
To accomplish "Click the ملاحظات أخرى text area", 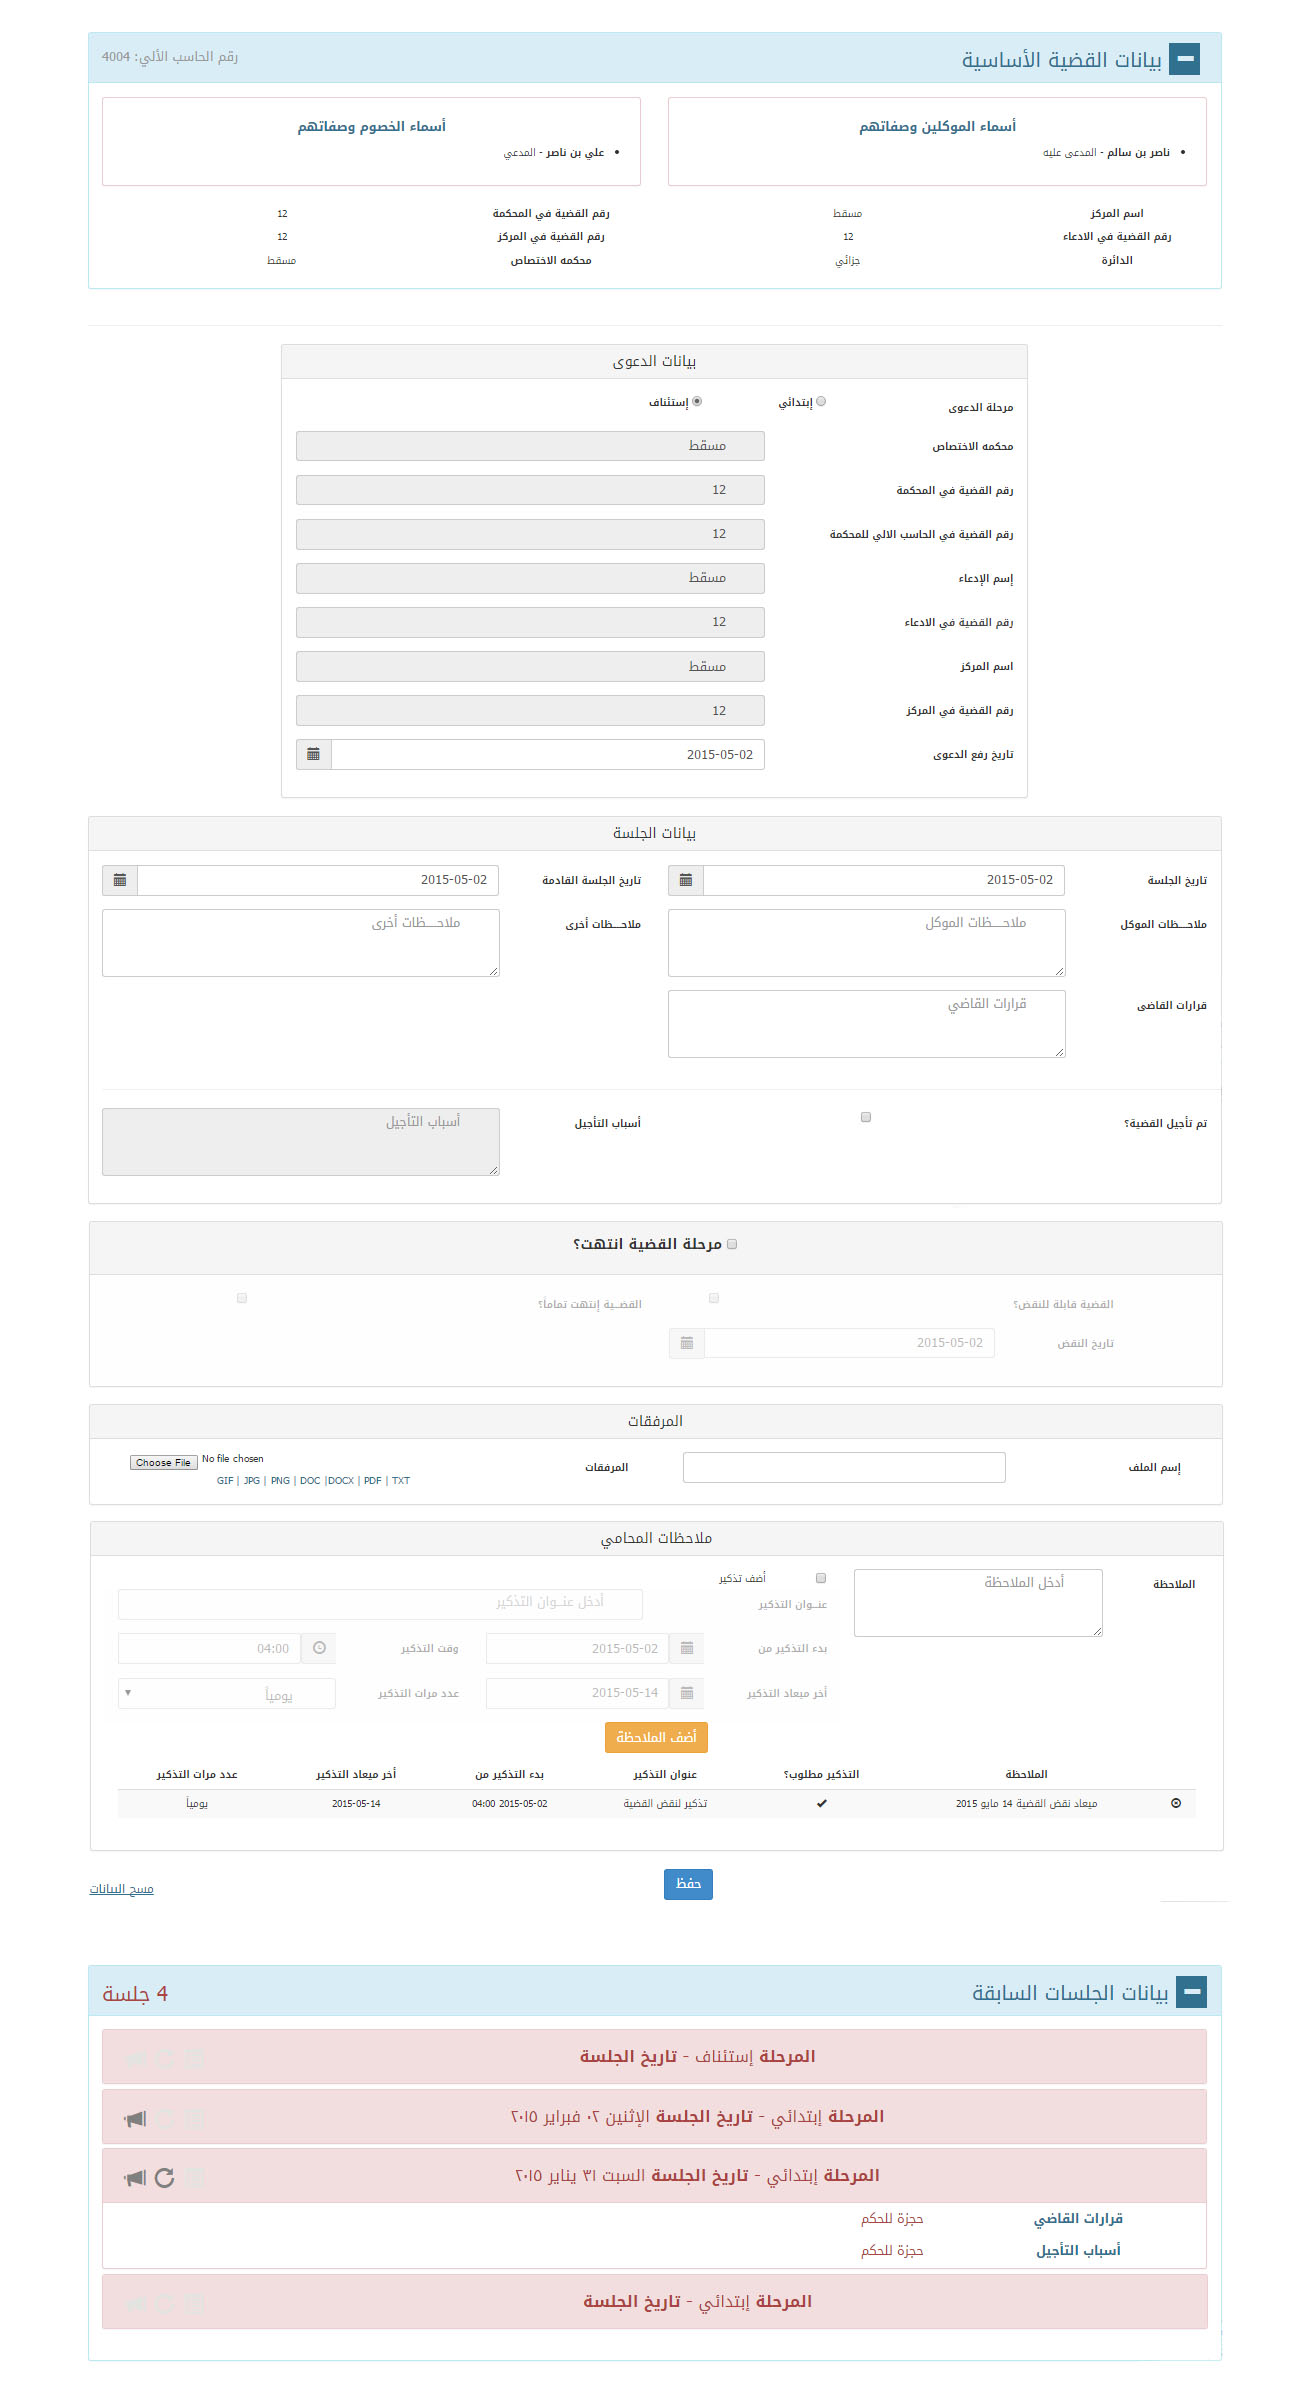I will coord(301,943).
